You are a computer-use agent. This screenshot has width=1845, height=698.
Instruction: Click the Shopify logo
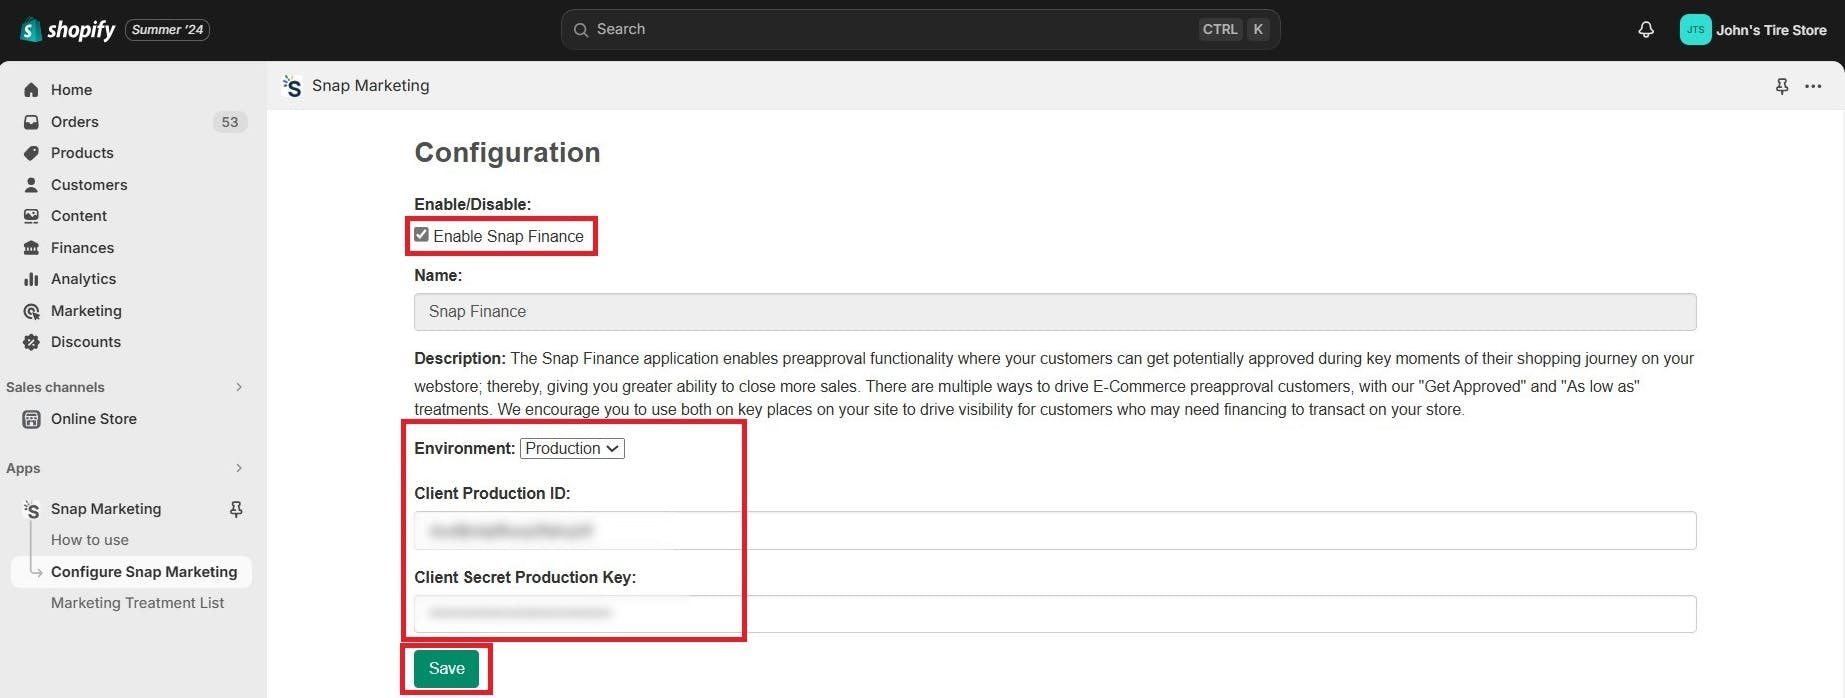point(67,30)
